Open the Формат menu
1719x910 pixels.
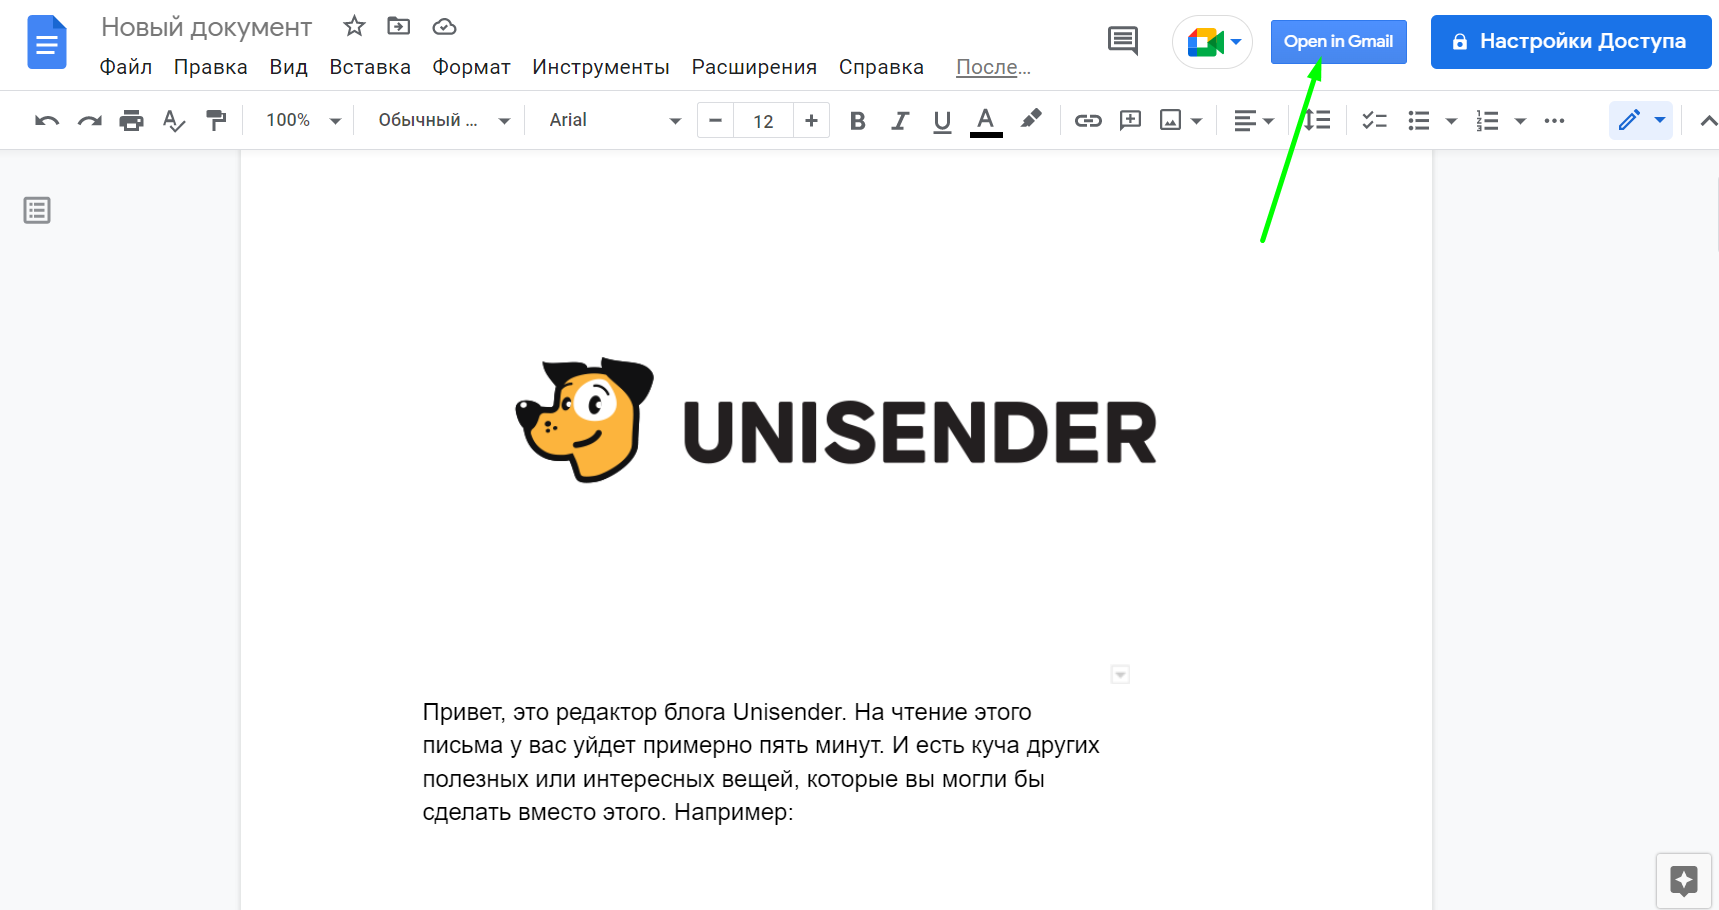471,67
